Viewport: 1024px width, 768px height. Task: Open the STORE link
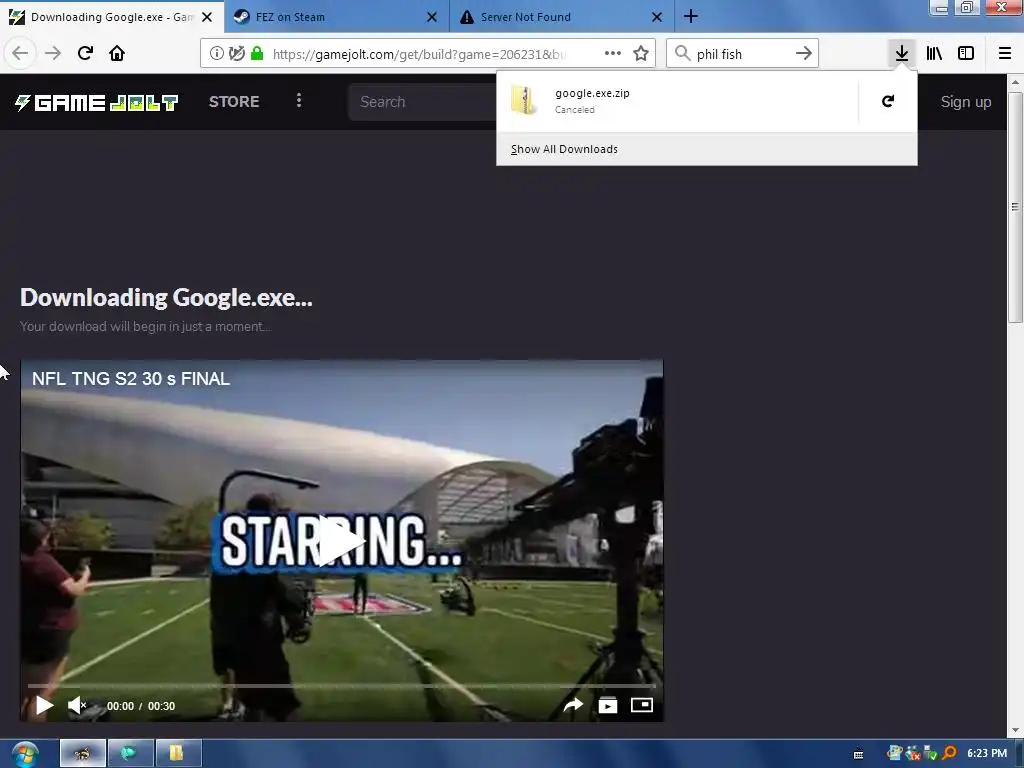pyautogui.click(x=234, y=102)
